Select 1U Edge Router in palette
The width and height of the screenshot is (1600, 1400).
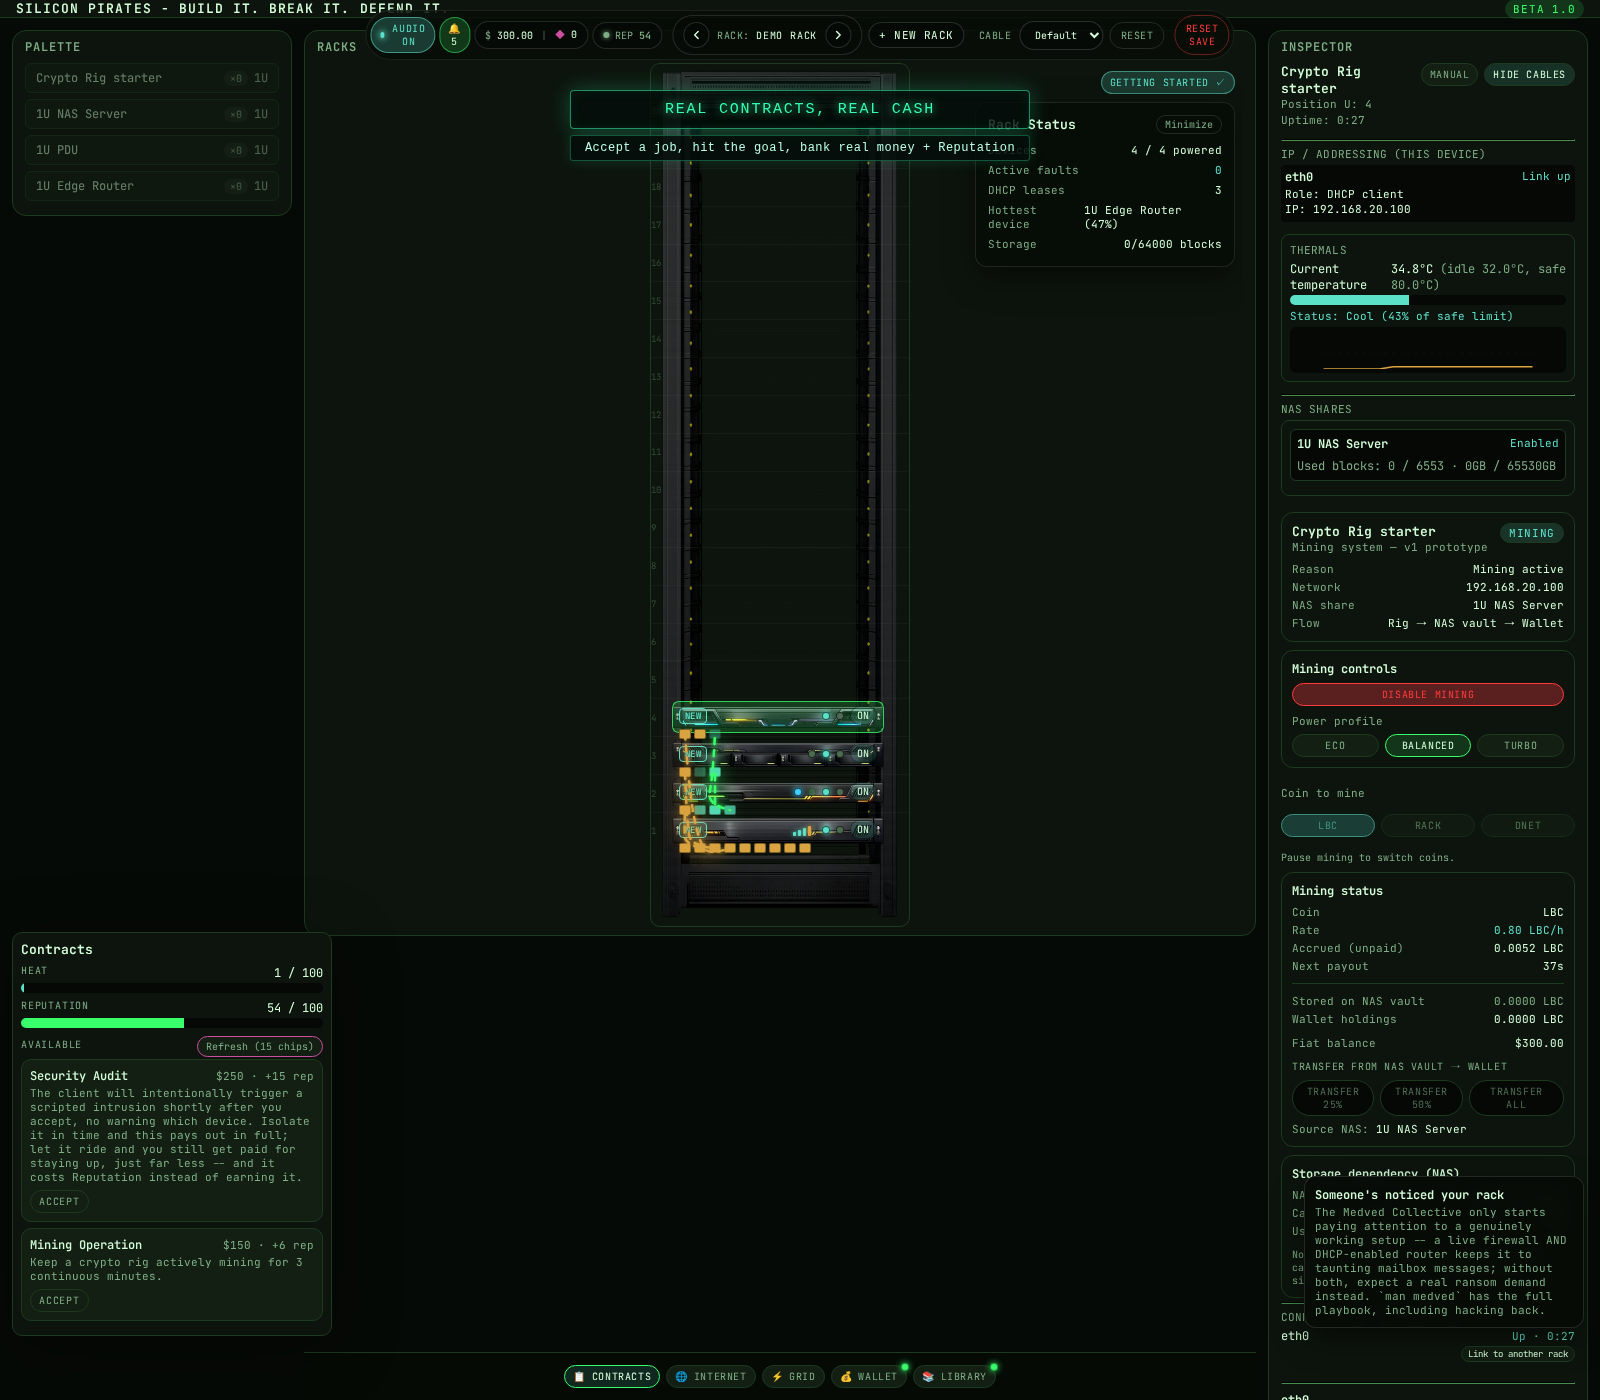[152, 186]
